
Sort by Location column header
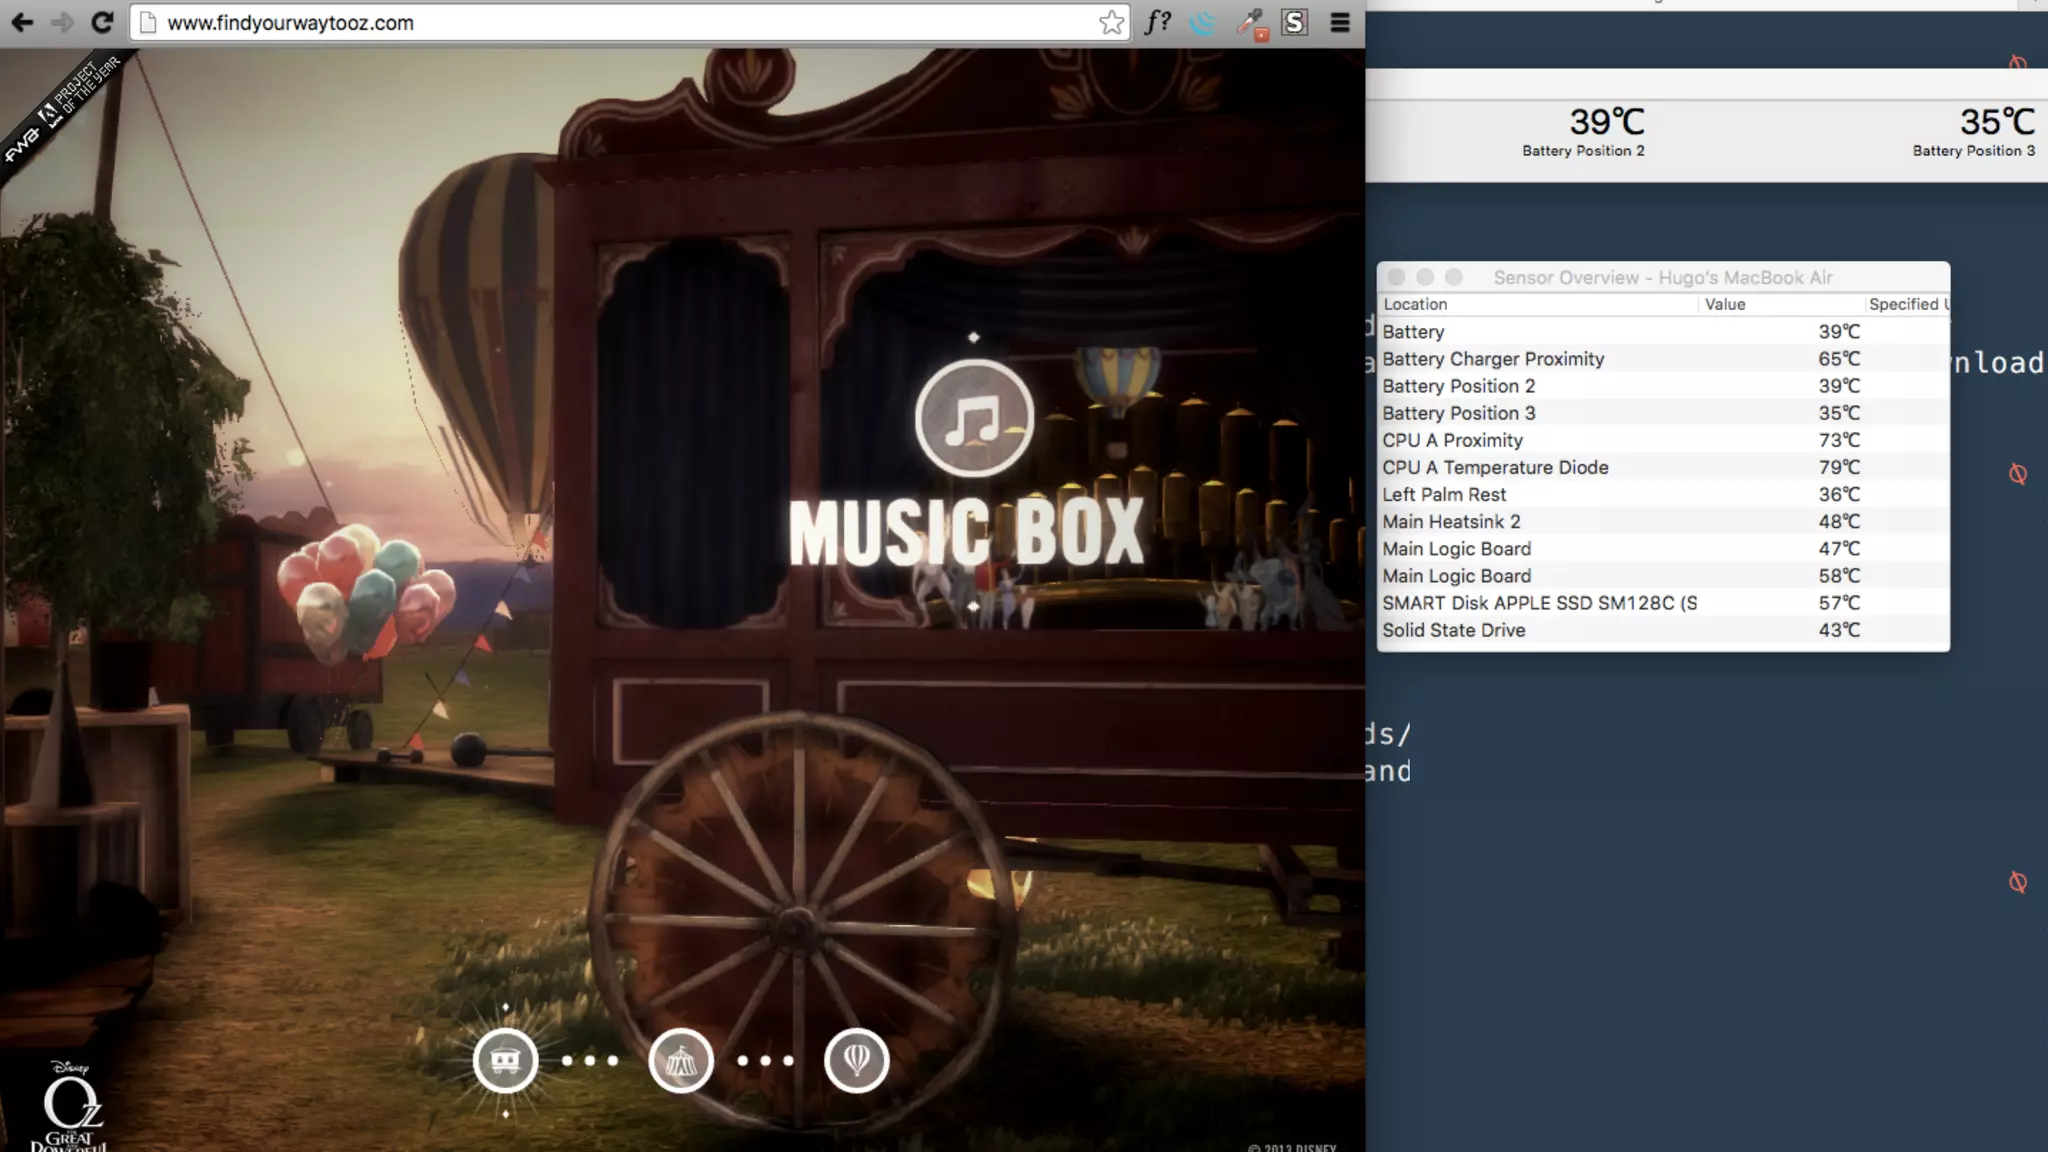coord(1537,304)
